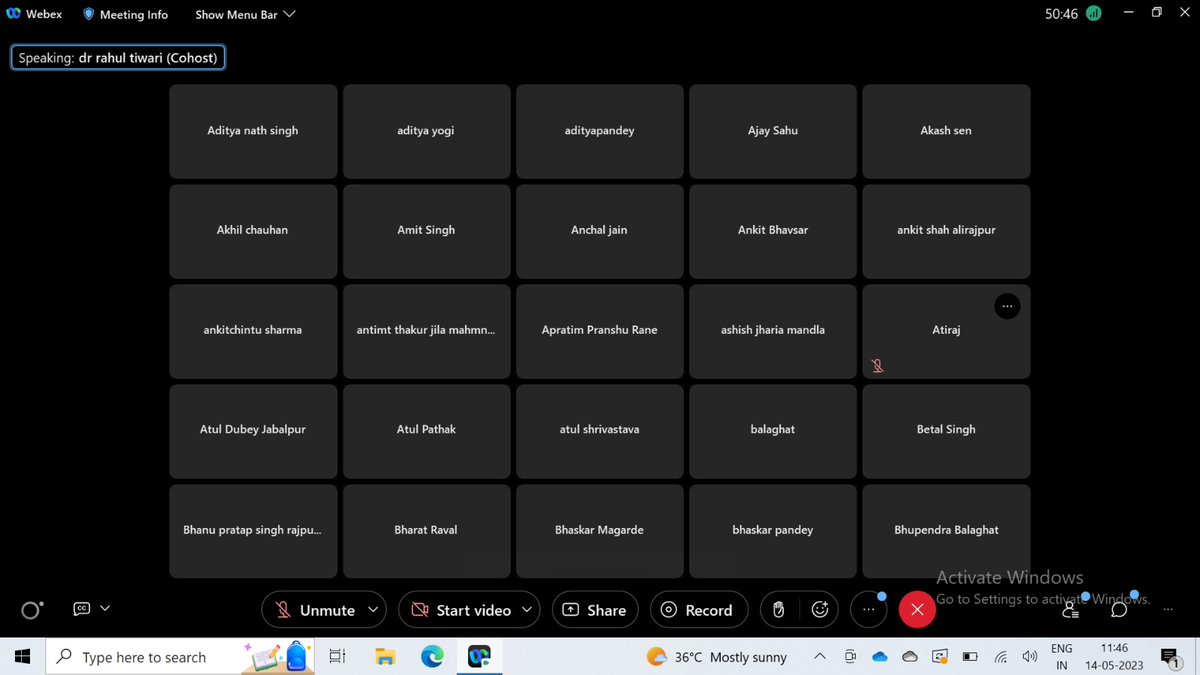Open video options arrow beside Start video
Viewport: 1200px width, 675px height.
pyautogui.click(x=528, y=610)
